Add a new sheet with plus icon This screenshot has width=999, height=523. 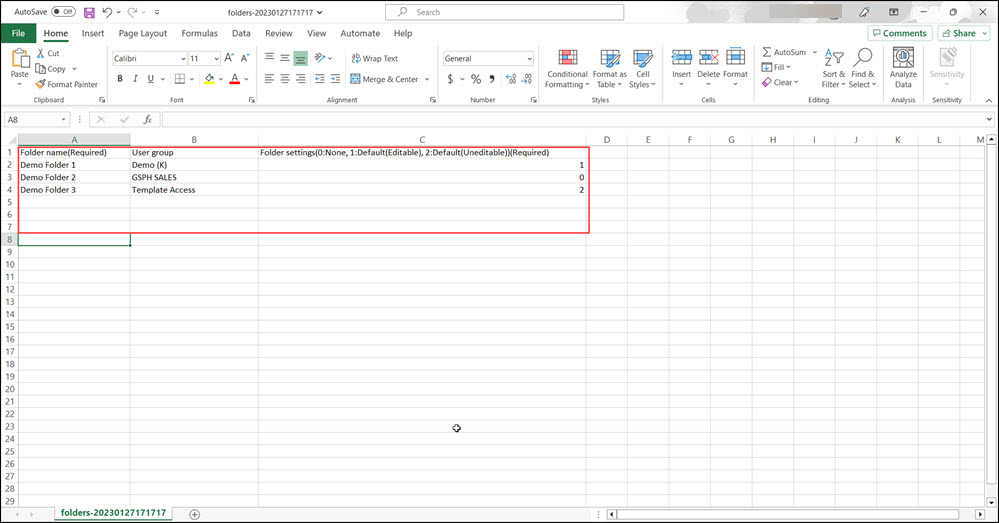195,514
